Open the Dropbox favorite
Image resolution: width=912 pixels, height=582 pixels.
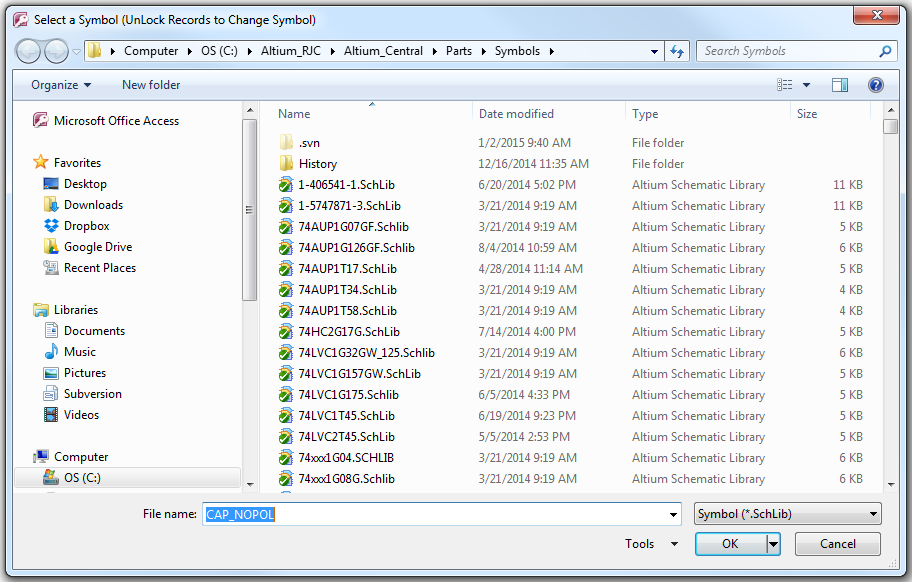(x=86, y=226)
